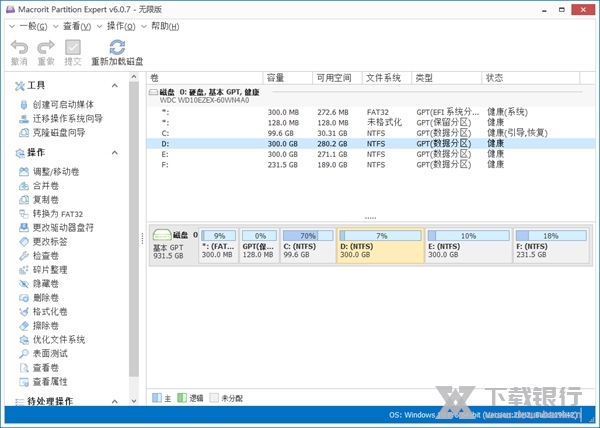Collapse Pending Operations (待处理操作) chevron
This screenshot has height=428, width=600.
point(114,402)
